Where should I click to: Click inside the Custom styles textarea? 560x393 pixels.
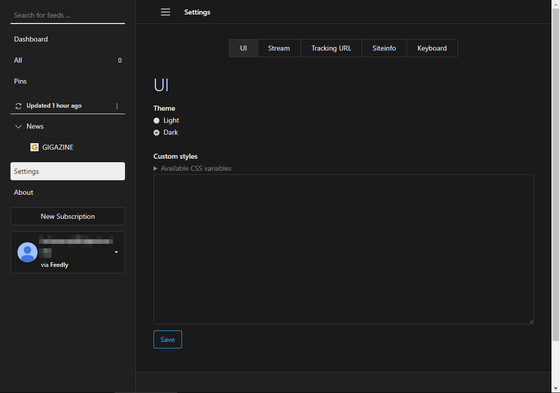(344, 249)
